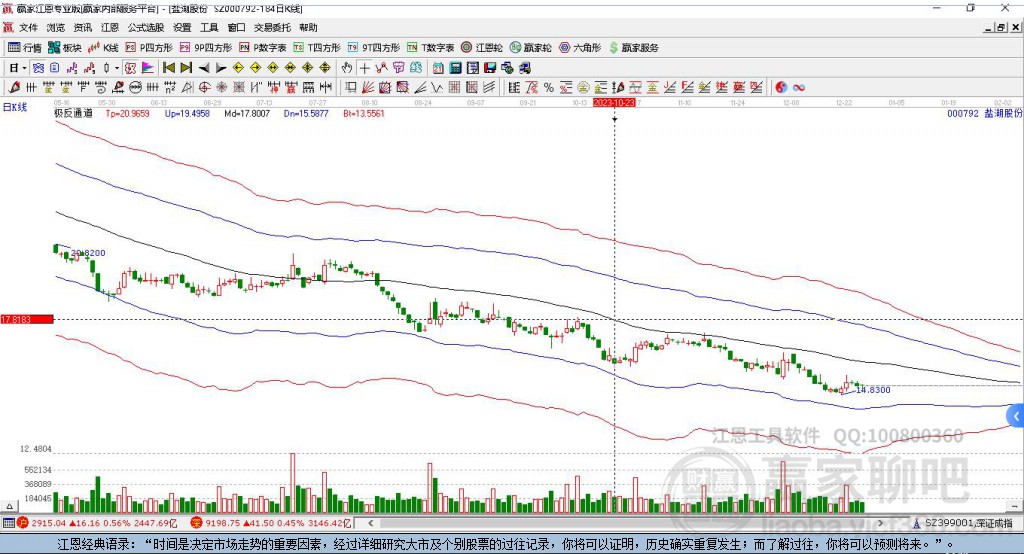Select the hand pan tool
The image size is (1024, 554).
(x=347, y=68)
